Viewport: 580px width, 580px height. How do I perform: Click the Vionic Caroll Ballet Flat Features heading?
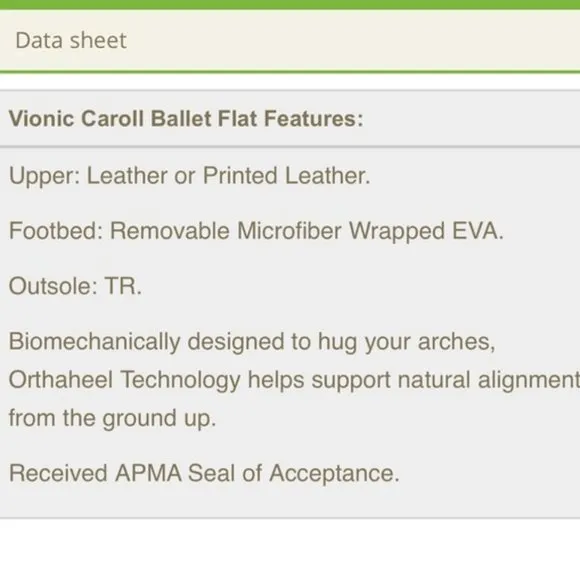[186, 119]
